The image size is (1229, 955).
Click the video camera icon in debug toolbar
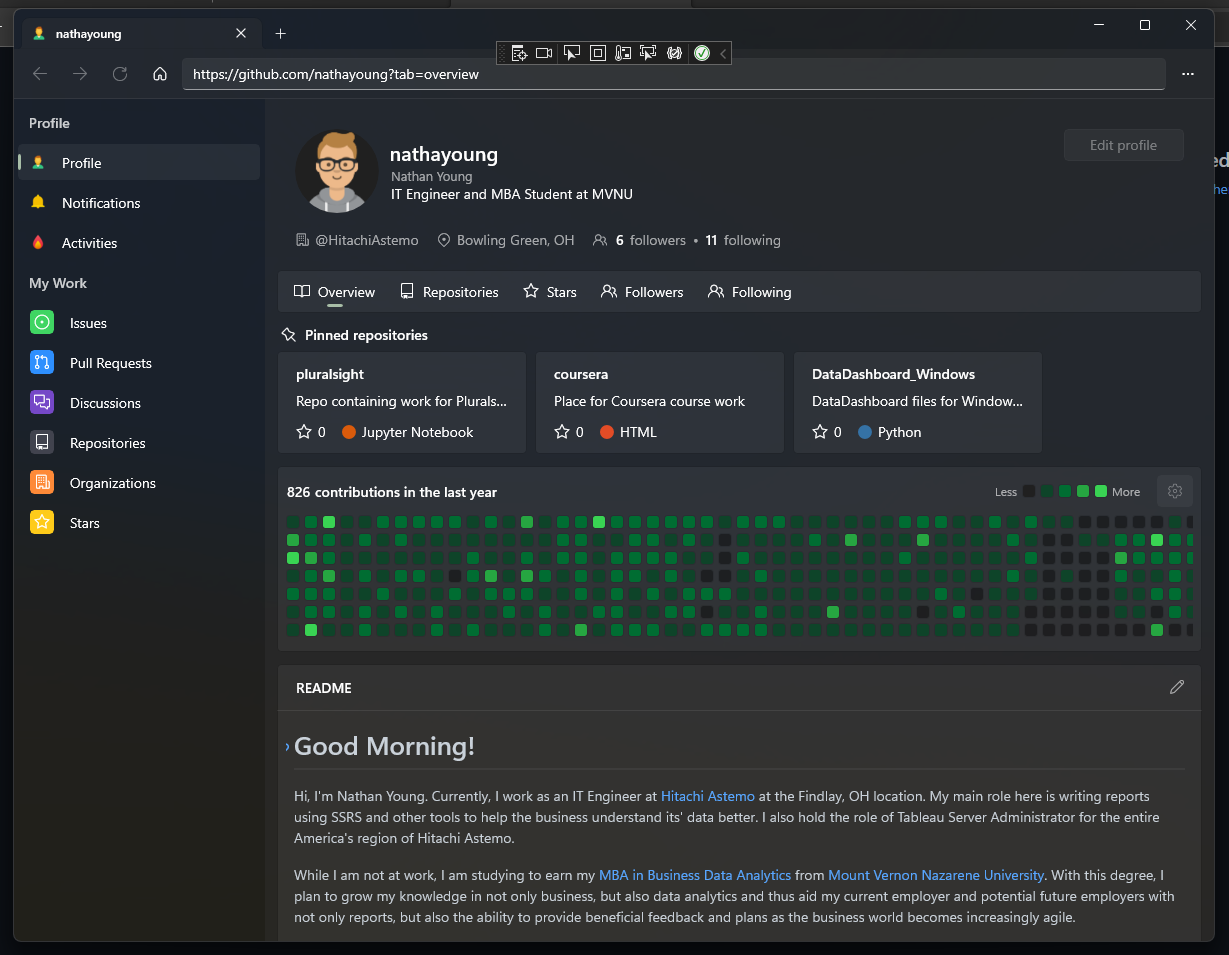coord(544,53)
